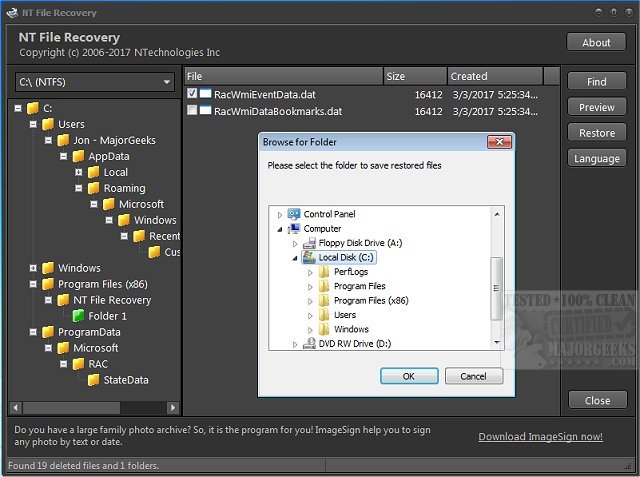Sort by the Created column header
The width and height of the screenshot is (640, 477).
pyautogui.click(x=495, y=76)
